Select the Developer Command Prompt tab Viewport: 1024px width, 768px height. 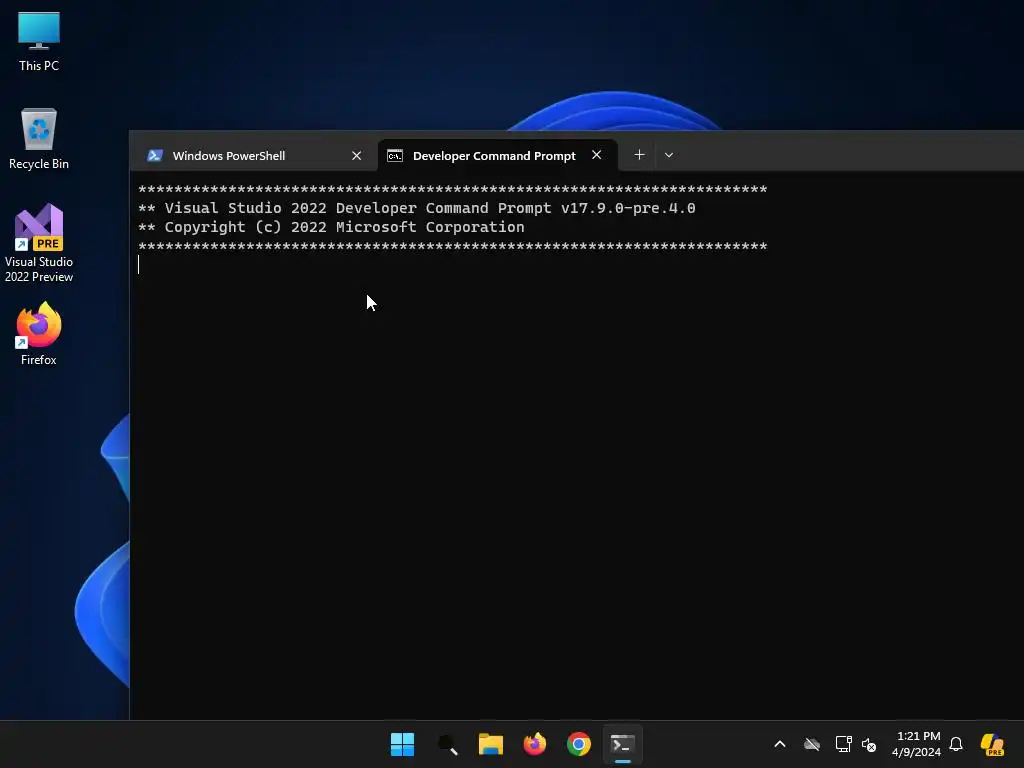tap(498, 155)
